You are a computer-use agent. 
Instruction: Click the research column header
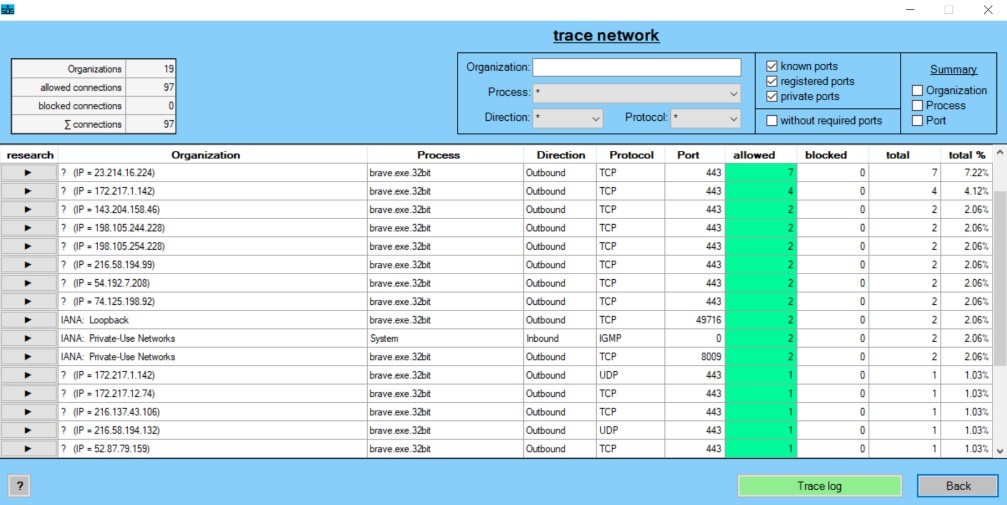[x=30, y=155]
